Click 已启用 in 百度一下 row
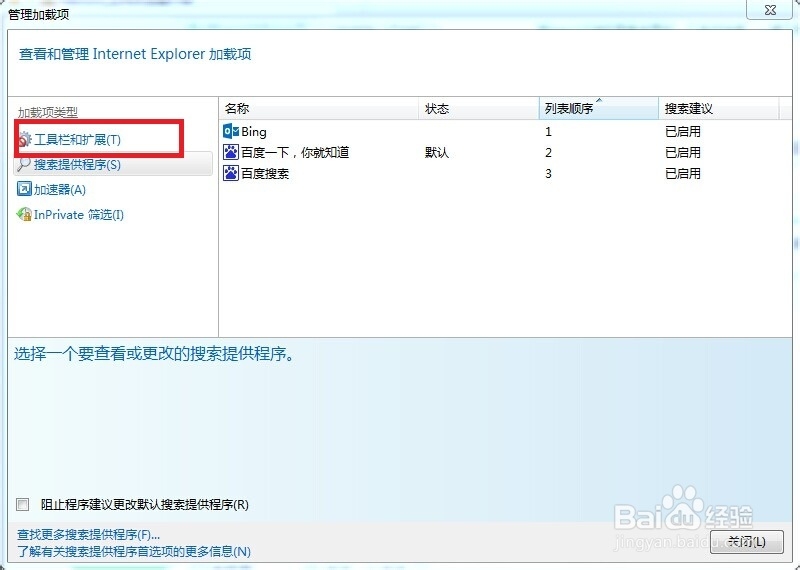800x570 pixels. 683,152
